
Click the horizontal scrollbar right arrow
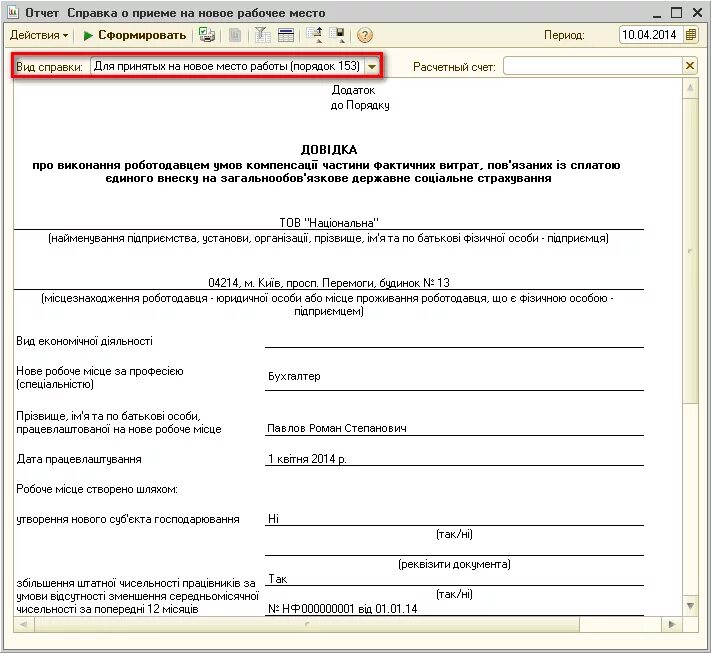coord(672,624)
